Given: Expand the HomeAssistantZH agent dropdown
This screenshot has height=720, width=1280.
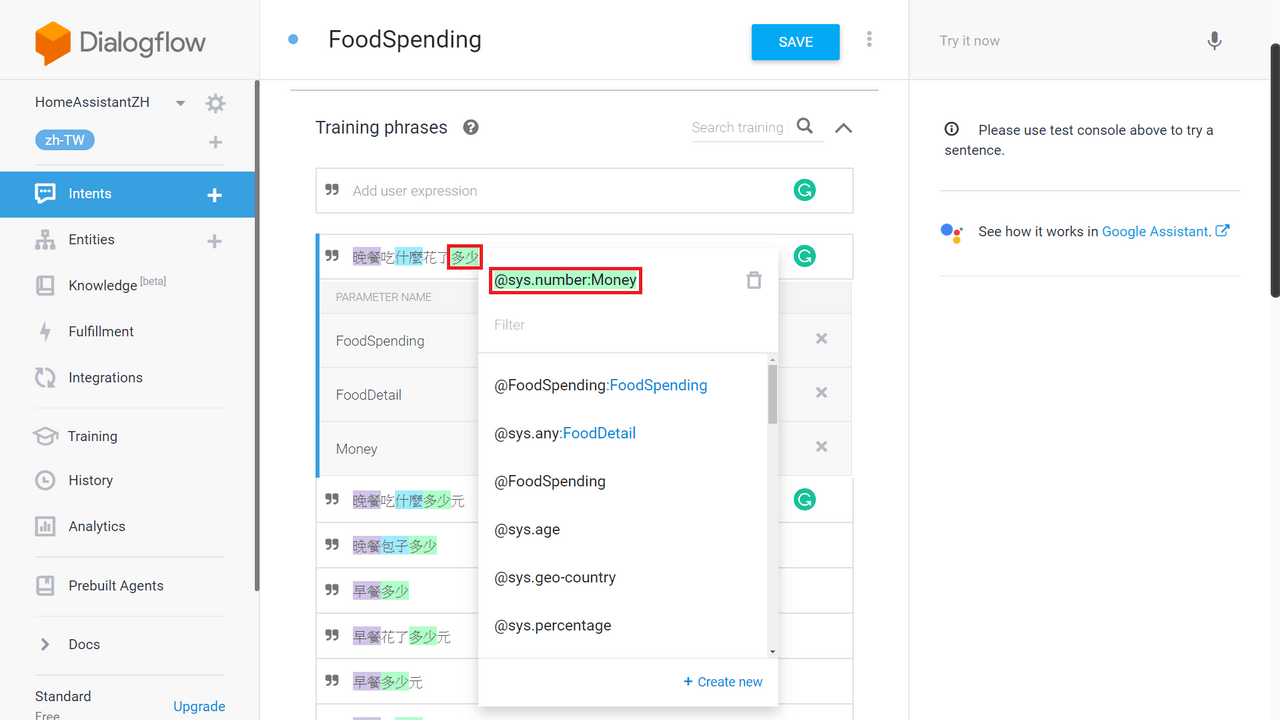Looking at the screenshot, I should click(x=180, y=103).
